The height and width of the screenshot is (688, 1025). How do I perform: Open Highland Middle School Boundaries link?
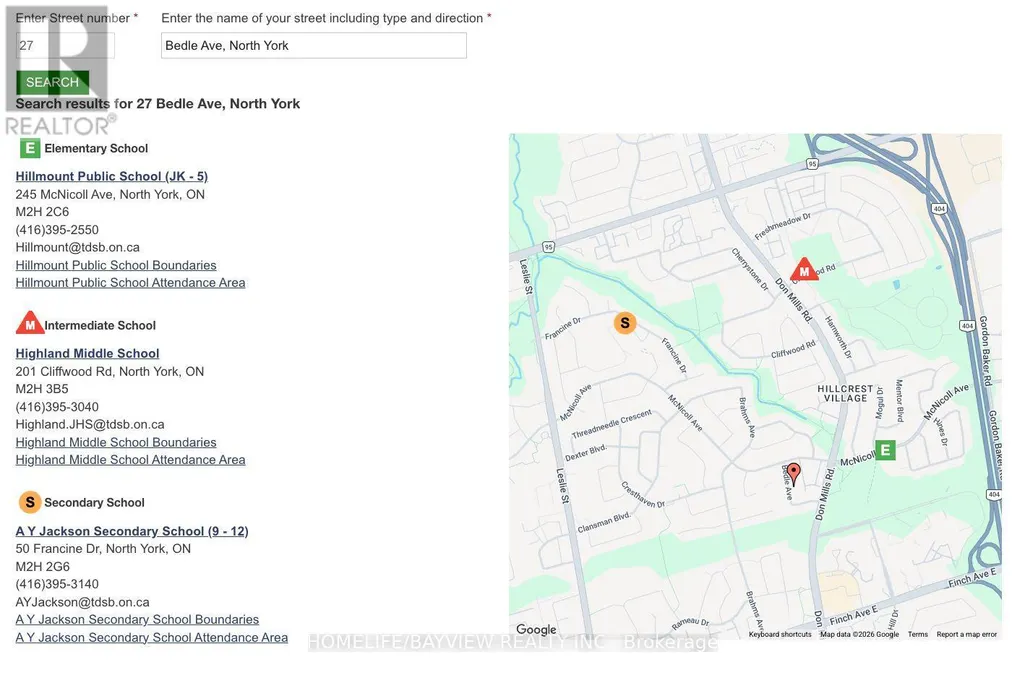116,442
